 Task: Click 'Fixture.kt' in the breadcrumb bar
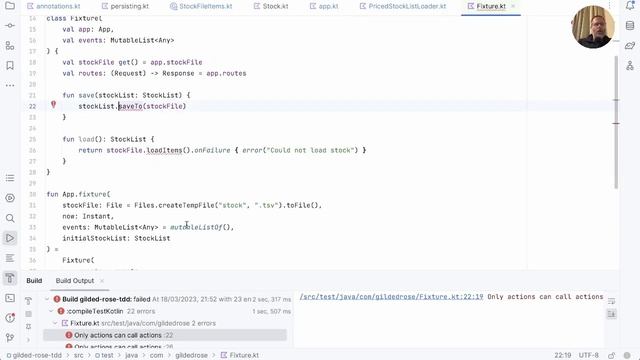pyautogui.click(x=240, y=355)
